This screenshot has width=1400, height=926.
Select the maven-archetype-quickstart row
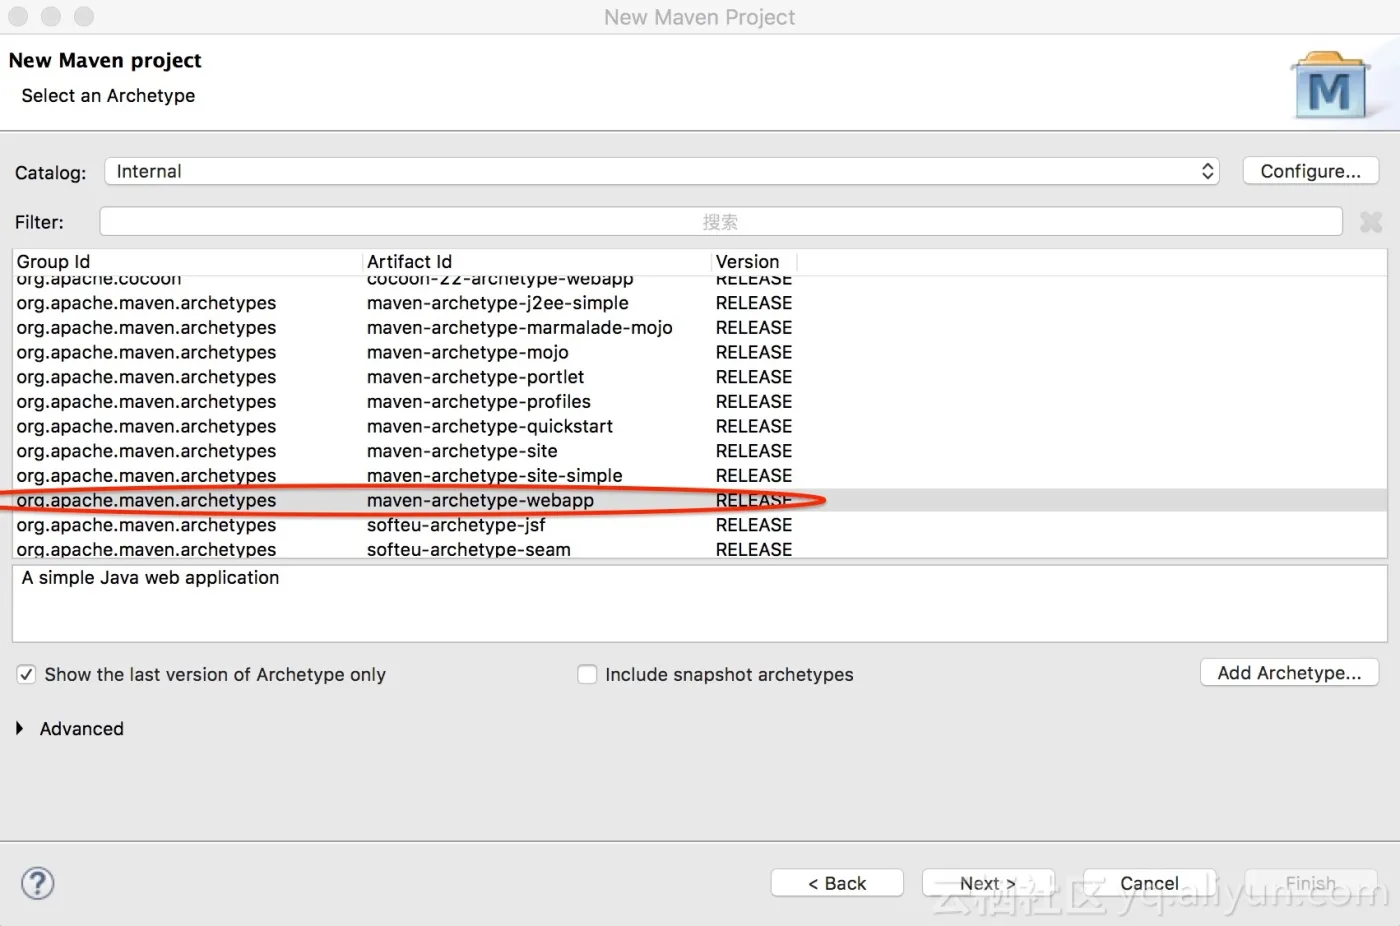700,426
